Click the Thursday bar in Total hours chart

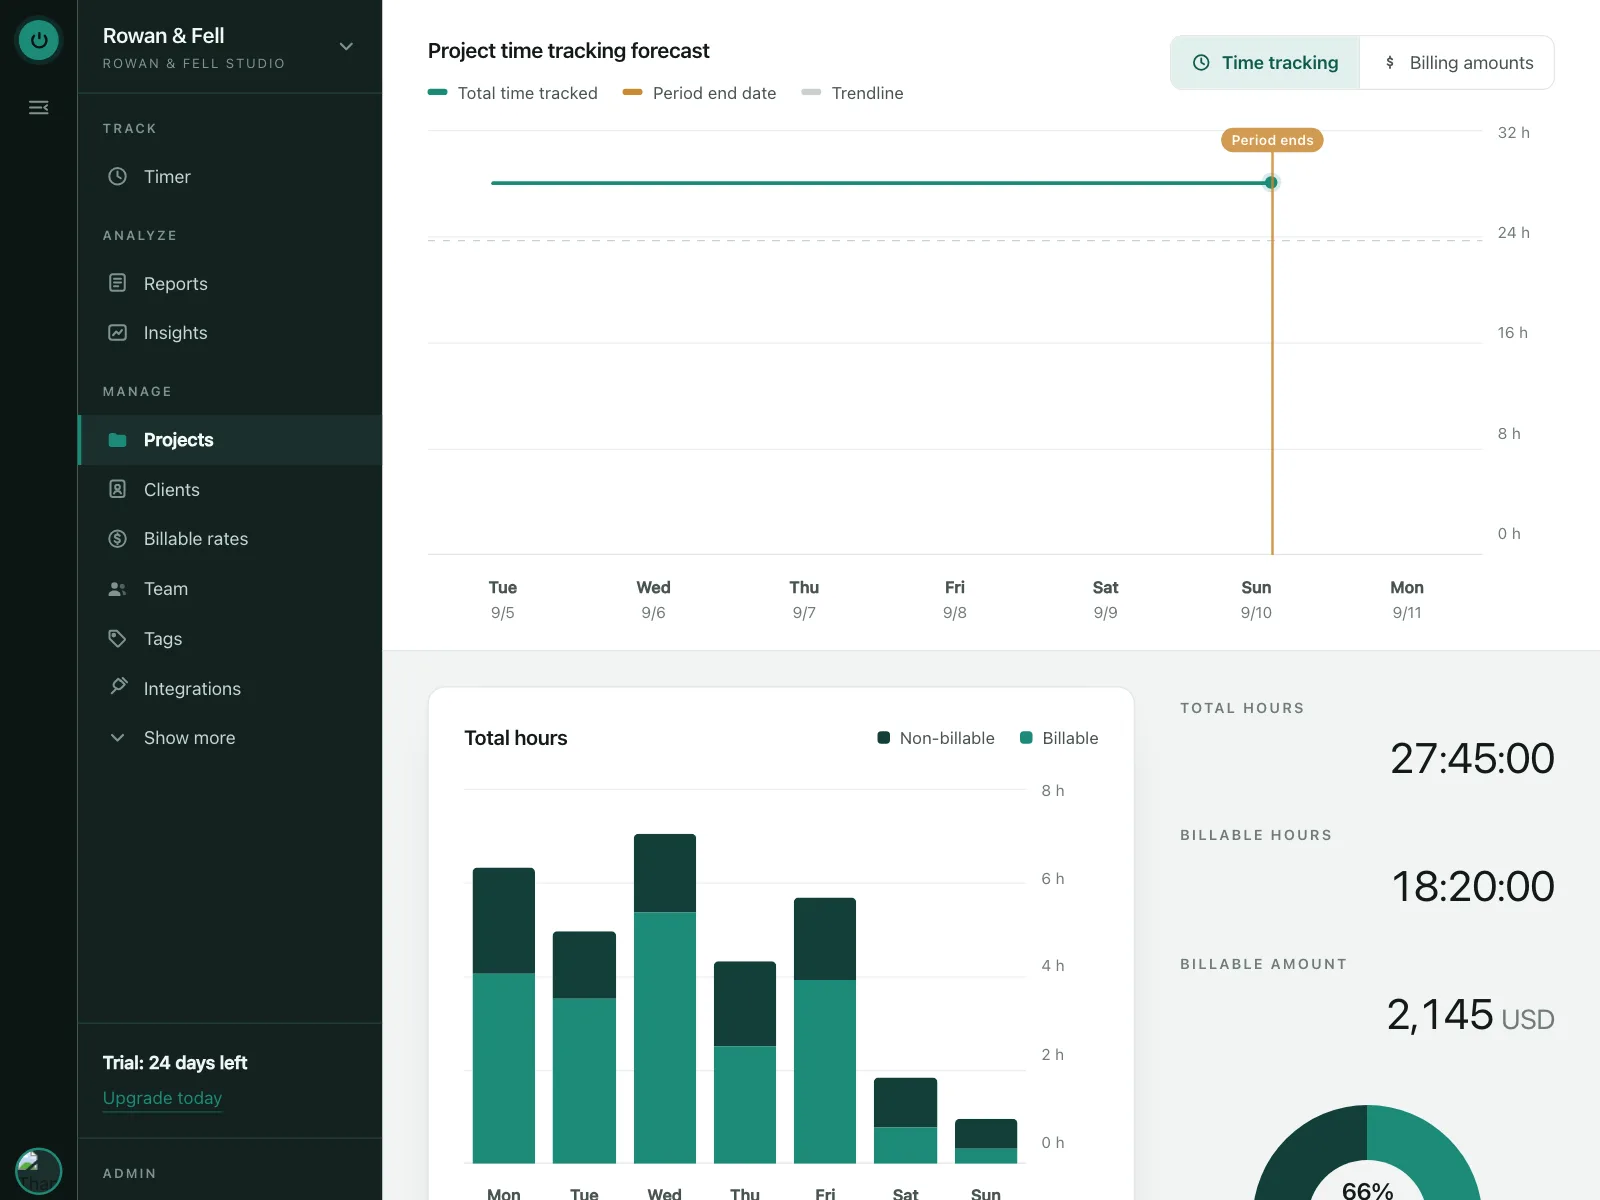(x=745, y=1062)
